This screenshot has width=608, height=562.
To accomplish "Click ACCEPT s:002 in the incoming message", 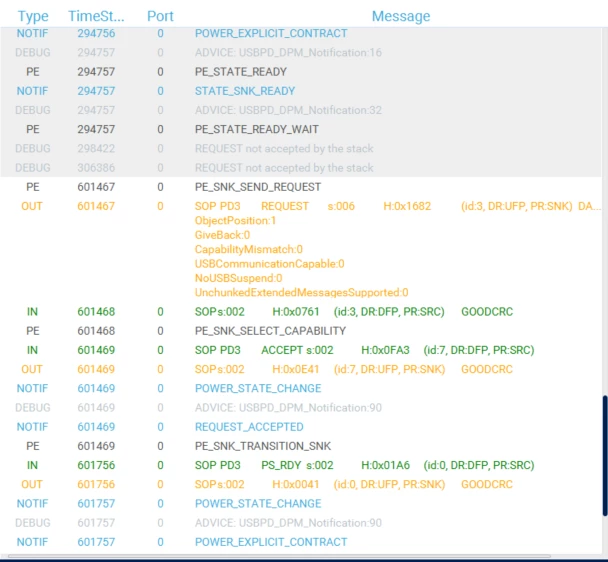I will click(297, 350).
